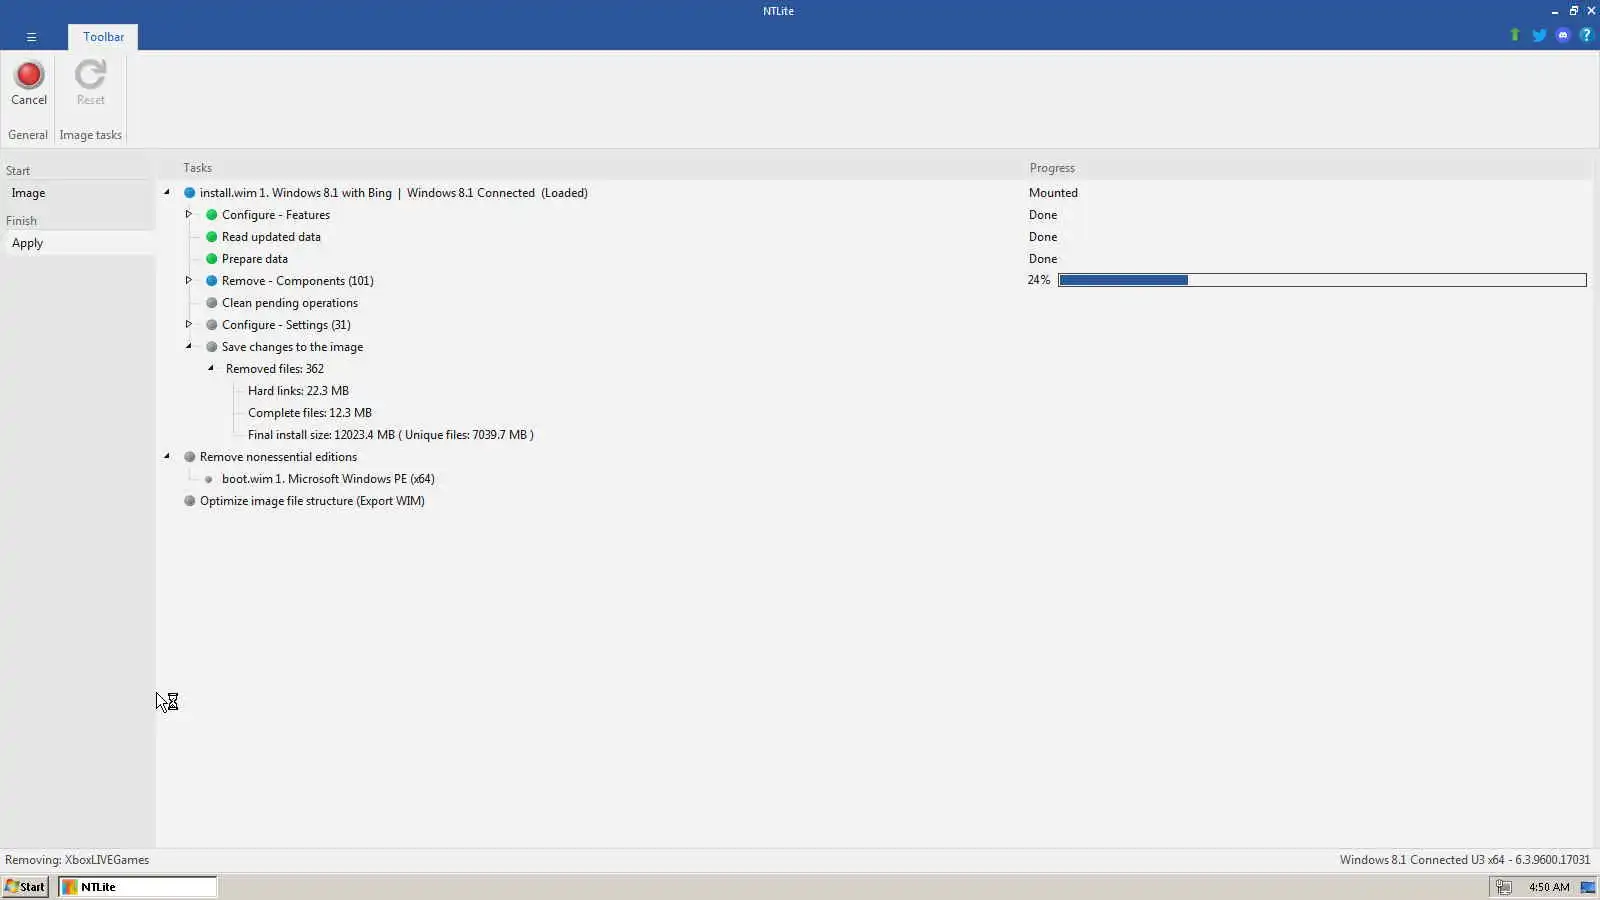Click the Reset arrow icon
Viewport: 1600px width, 900px height.
[x=90, y=74]
